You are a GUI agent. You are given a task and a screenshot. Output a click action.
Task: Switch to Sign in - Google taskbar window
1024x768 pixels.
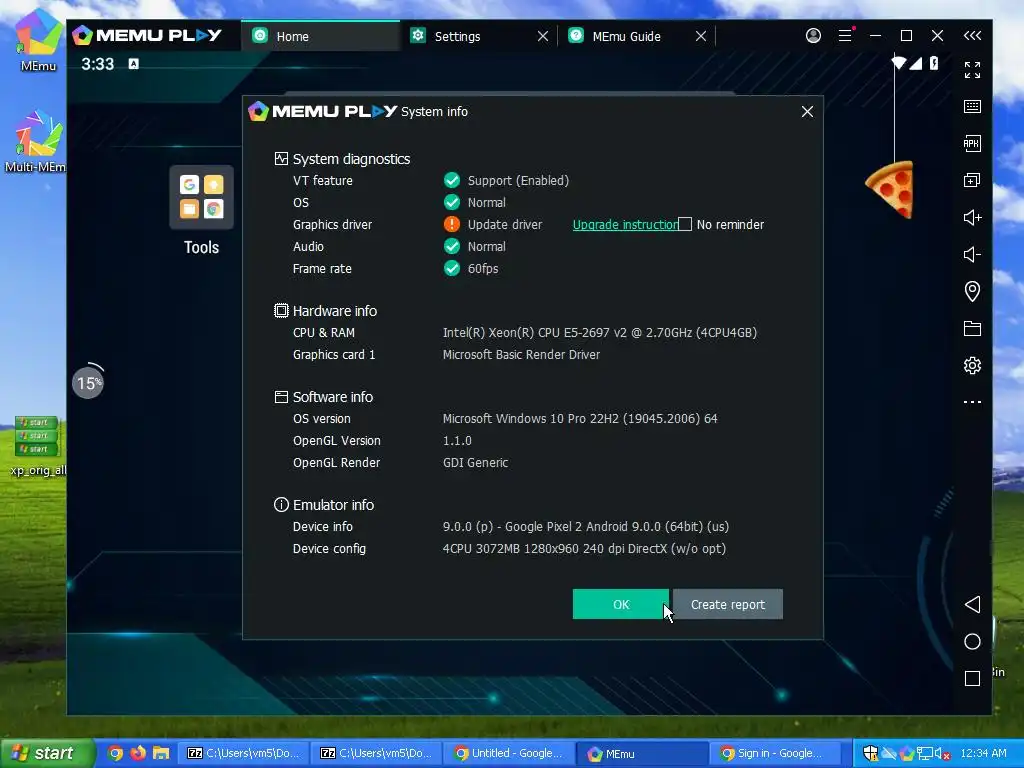pyautogui.click(x=775, y=753)
